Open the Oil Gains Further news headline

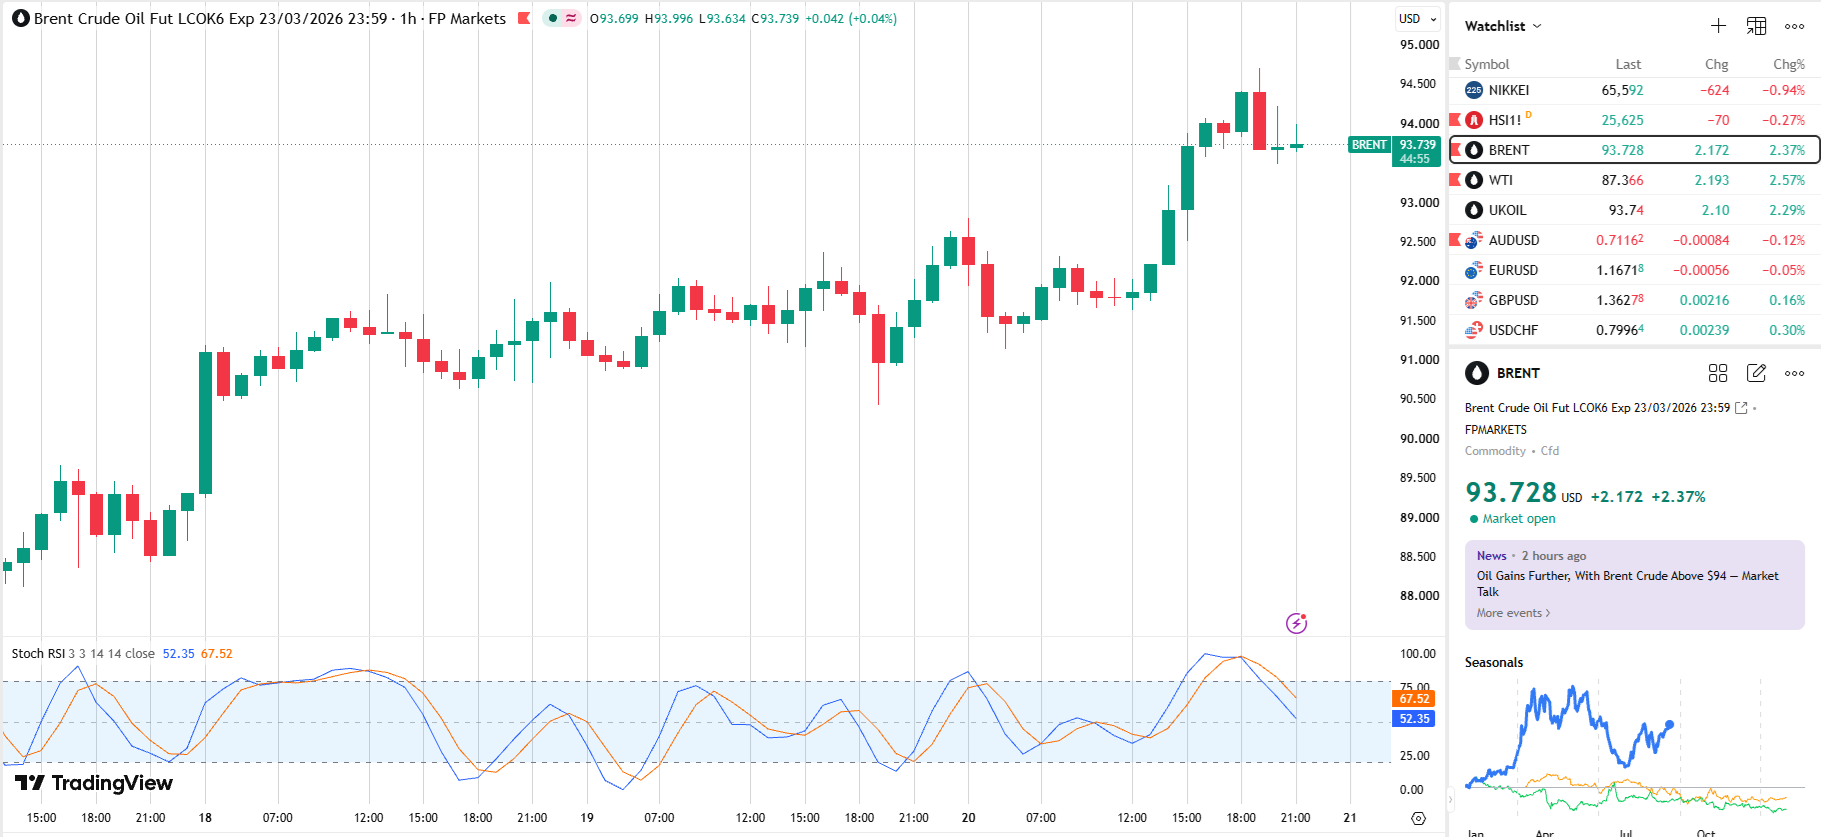1628,583
